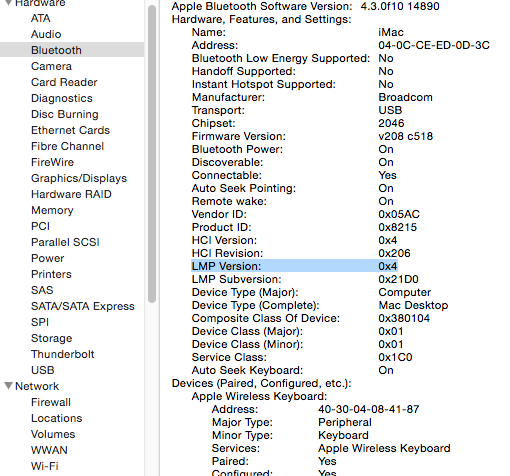
Task: Open Parallel SCSI entry
Action: coord(65,242)
